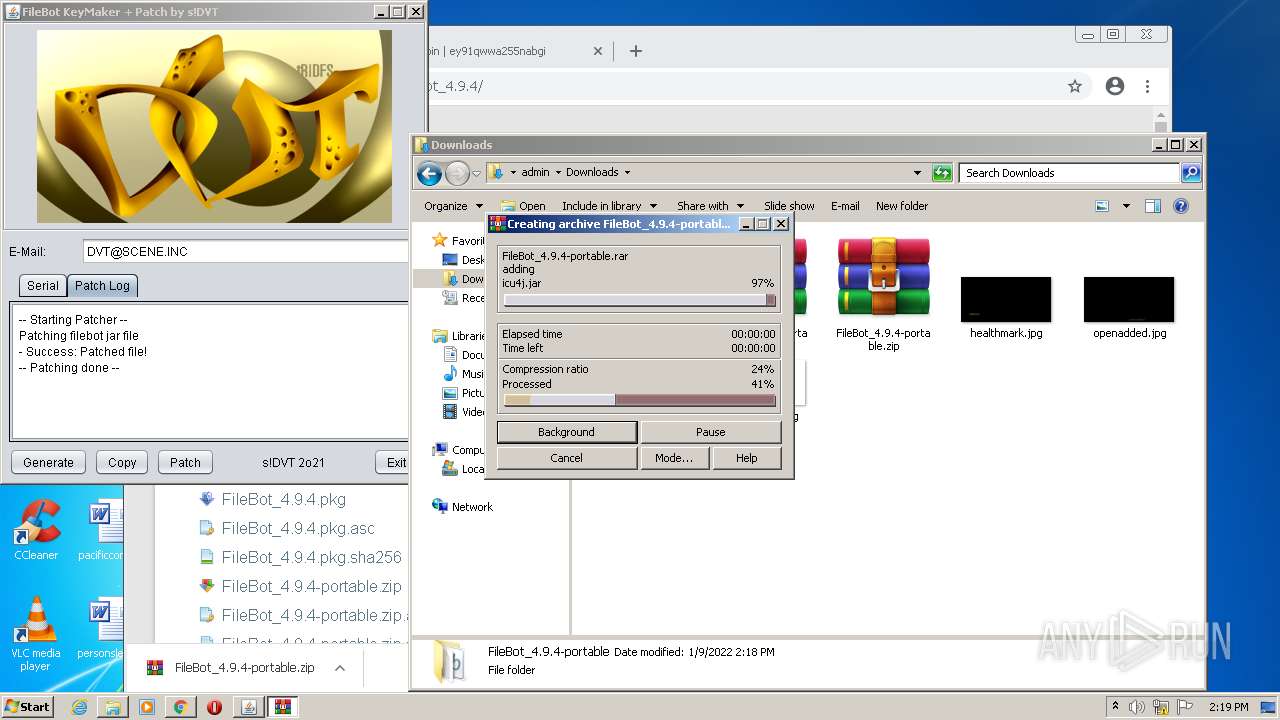Open Explorer help question mark icon
The width and height of the screenshot is (1280, 720).
pos(1181,206)
